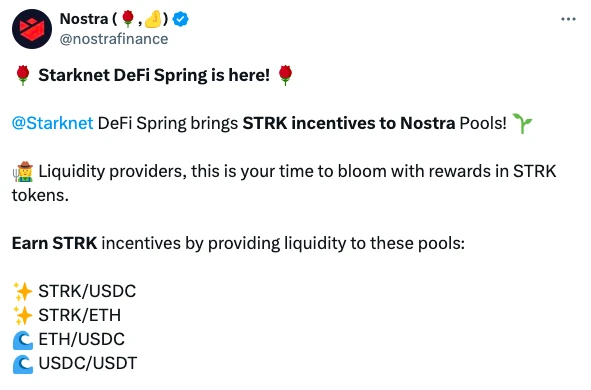Open the three-dots more options menu
The width and height of the screenshot is (591, 390).
pos(568,19)
